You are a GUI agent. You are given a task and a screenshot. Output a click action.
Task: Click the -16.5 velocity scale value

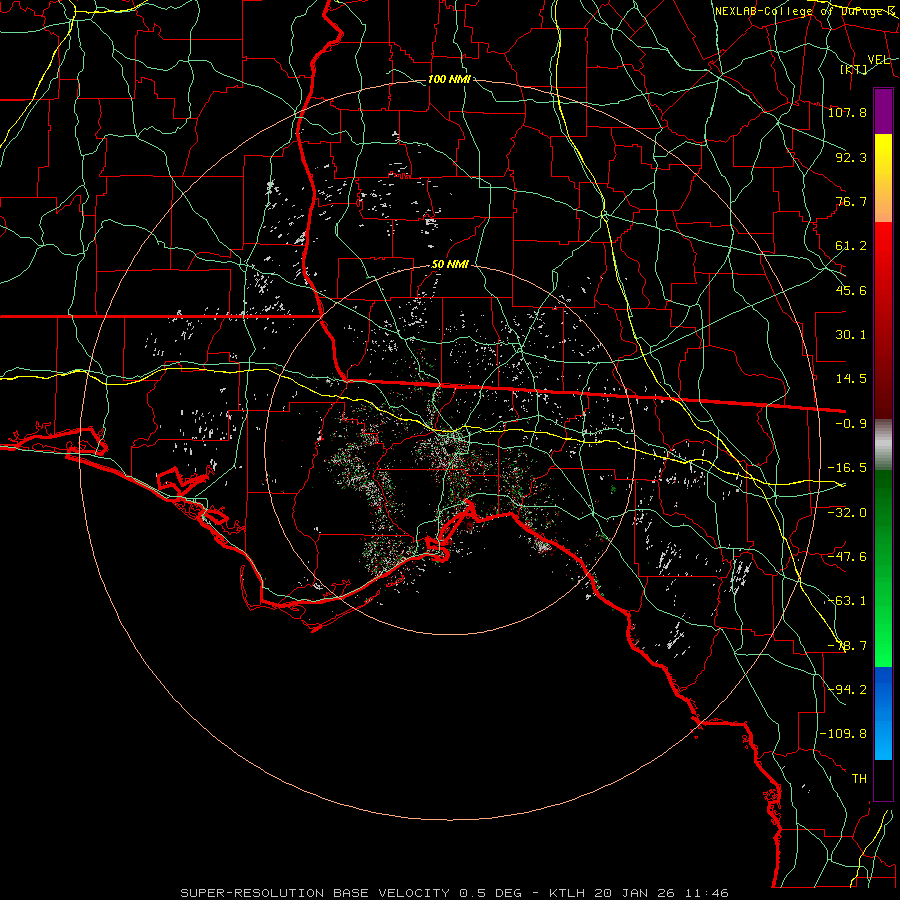[x=847, y=468]
